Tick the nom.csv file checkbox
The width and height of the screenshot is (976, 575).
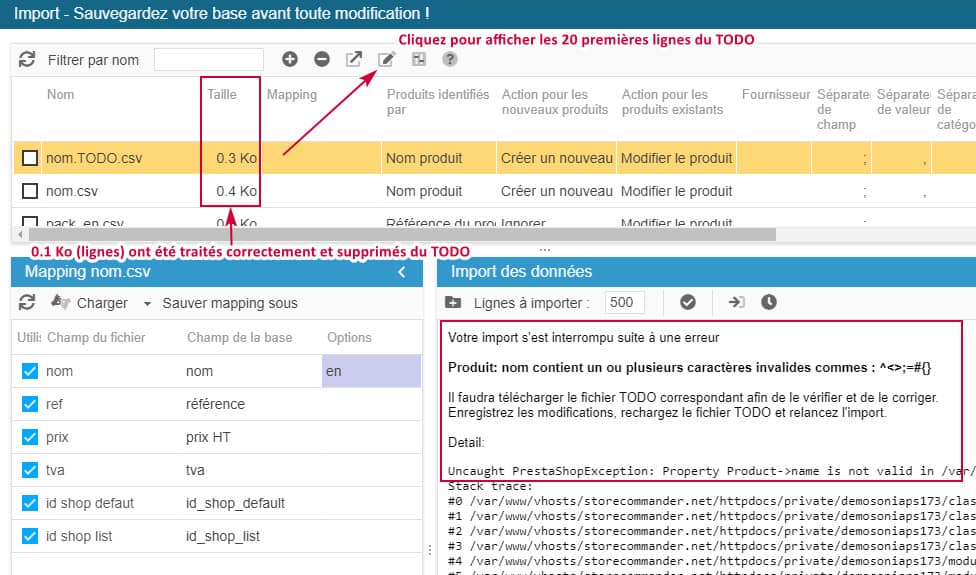30,191
